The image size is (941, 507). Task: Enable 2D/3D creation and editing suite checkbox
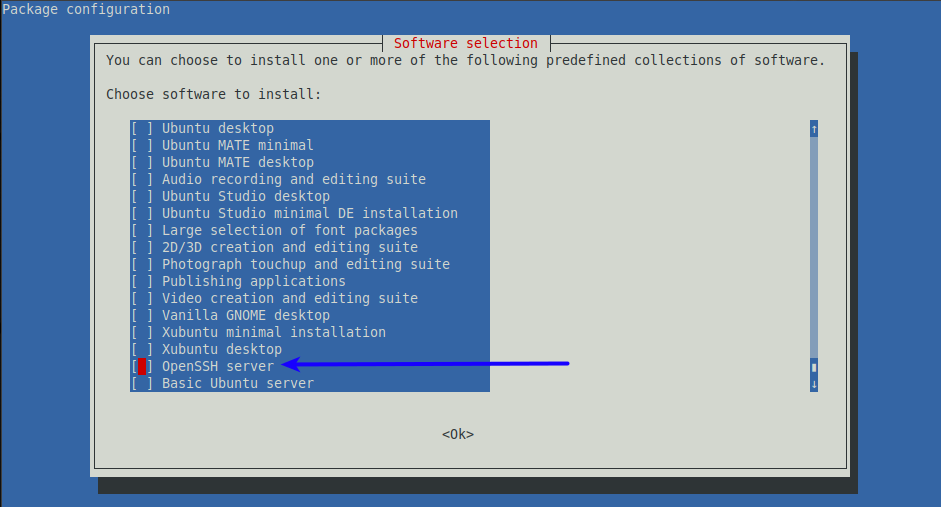pos(142,247)
